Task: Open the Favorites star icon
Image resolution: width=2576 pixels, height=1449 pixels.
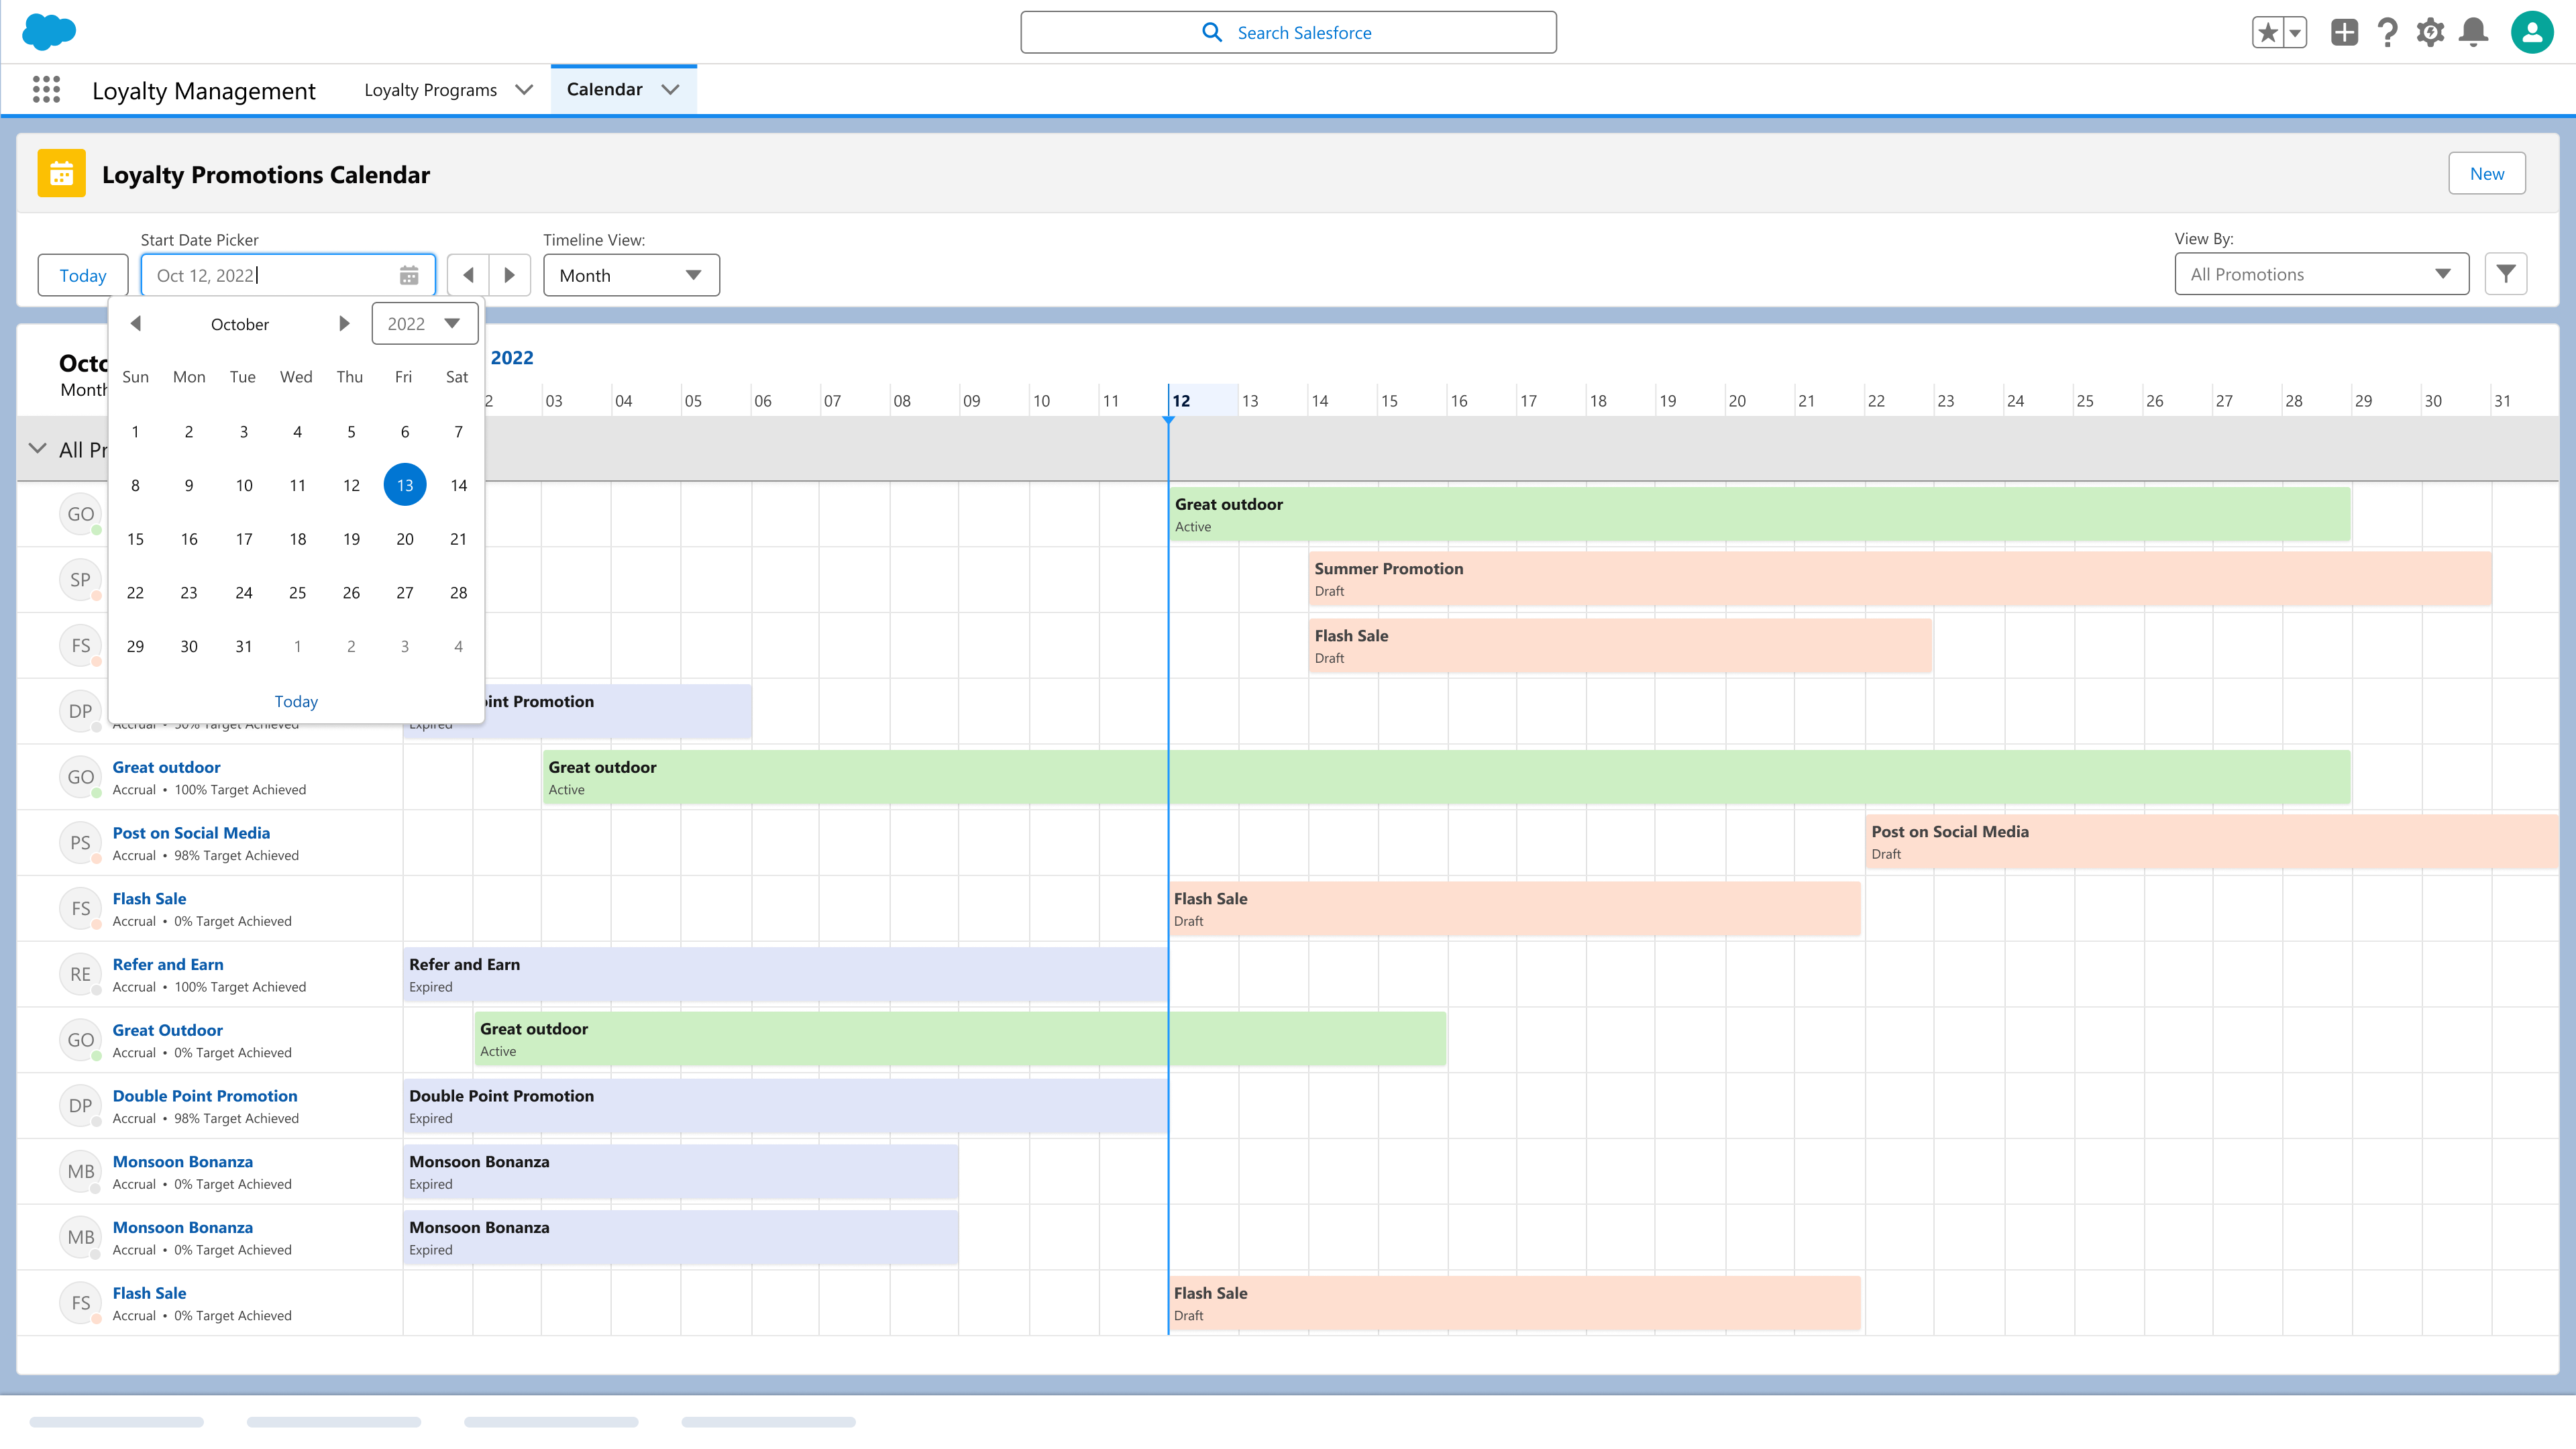Action: [2268, 33]
